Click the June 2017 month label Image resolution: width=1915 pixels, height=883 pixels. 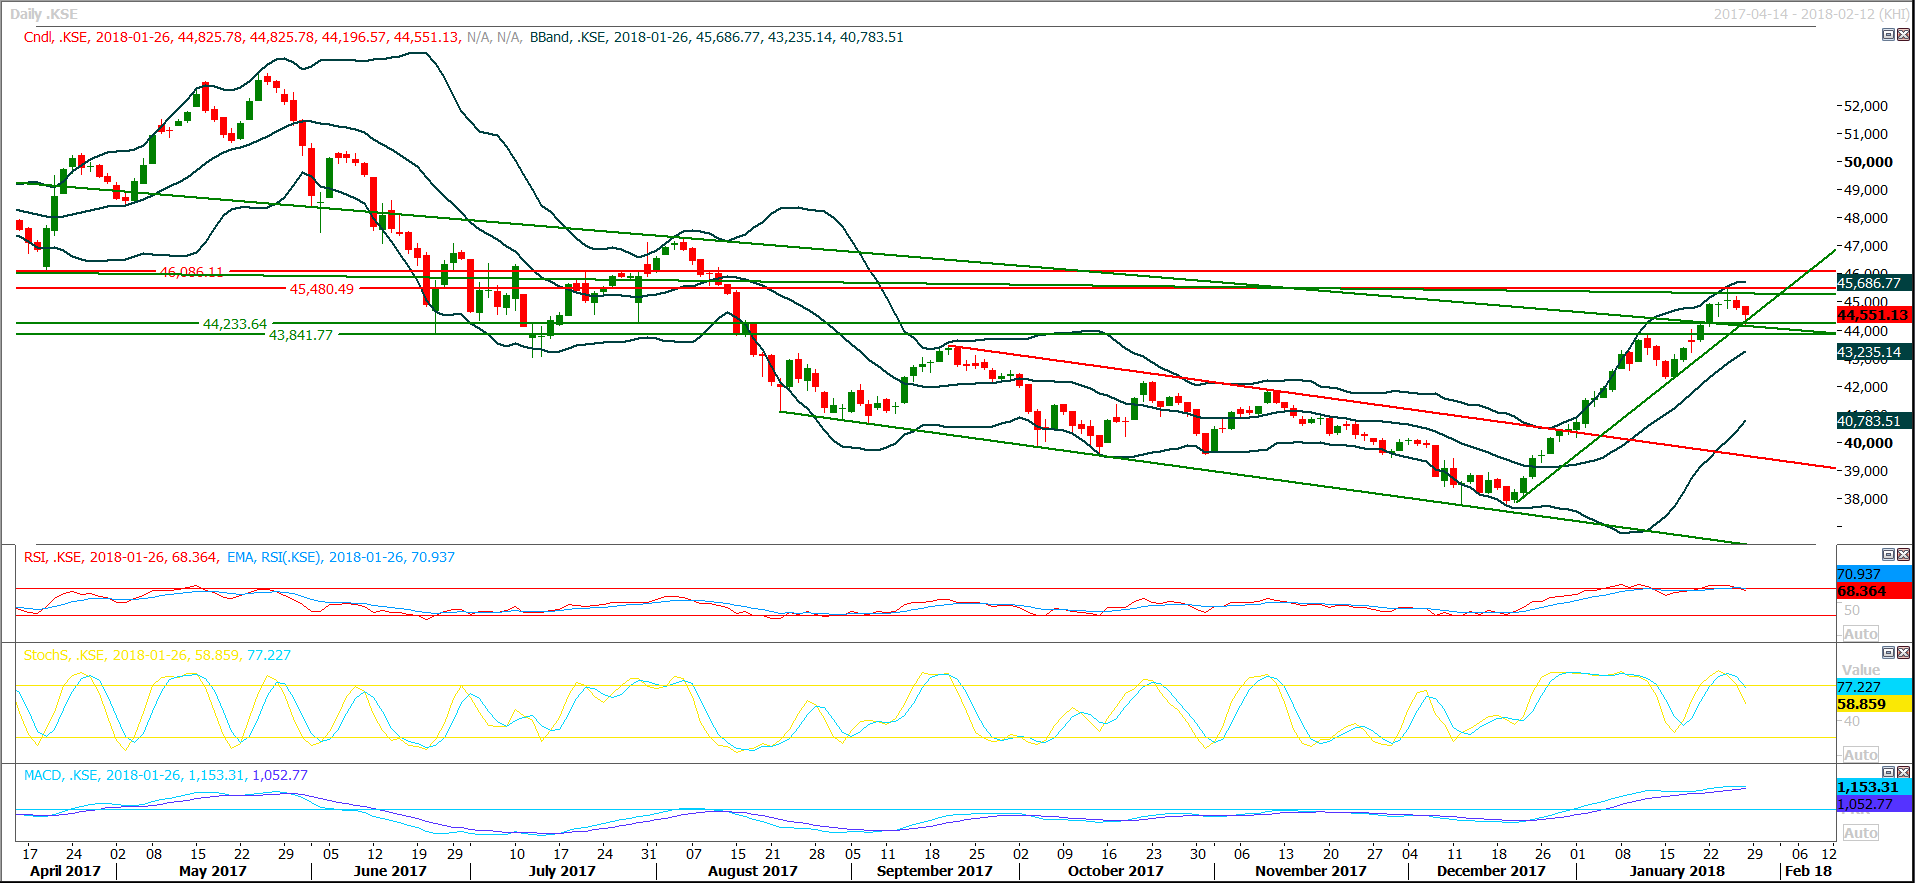(x=390, y=871)
